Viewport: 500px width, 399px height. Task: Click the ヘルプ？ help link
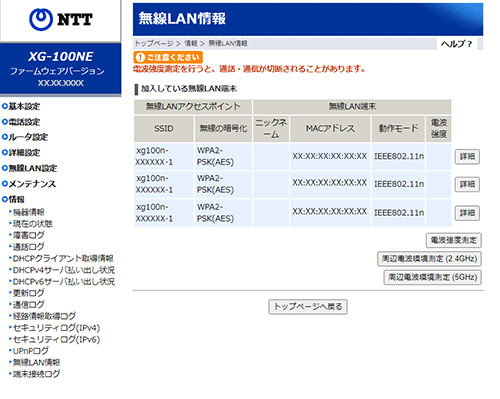click(x=457, y=44)
